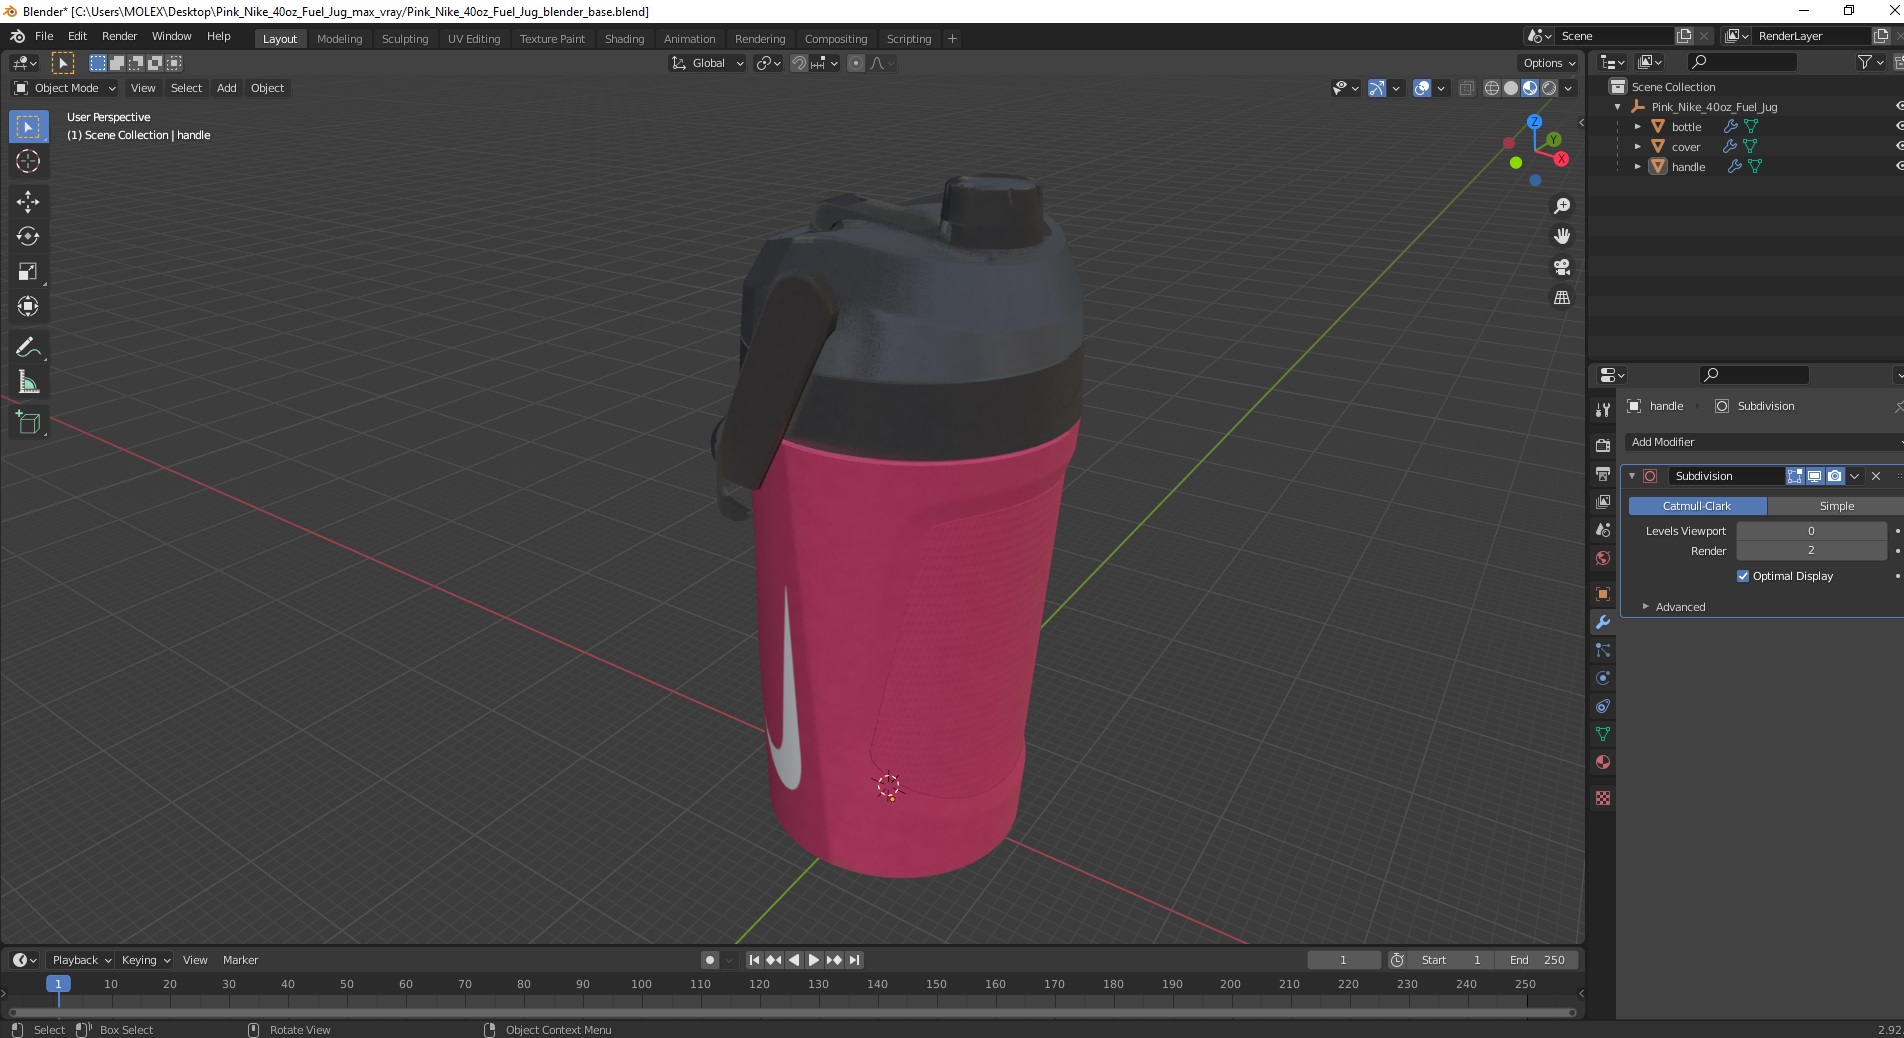This screenshot has width=1904, height=1038.
Task: Switch to rendered viewport shading
Action: coord(1549,88)
